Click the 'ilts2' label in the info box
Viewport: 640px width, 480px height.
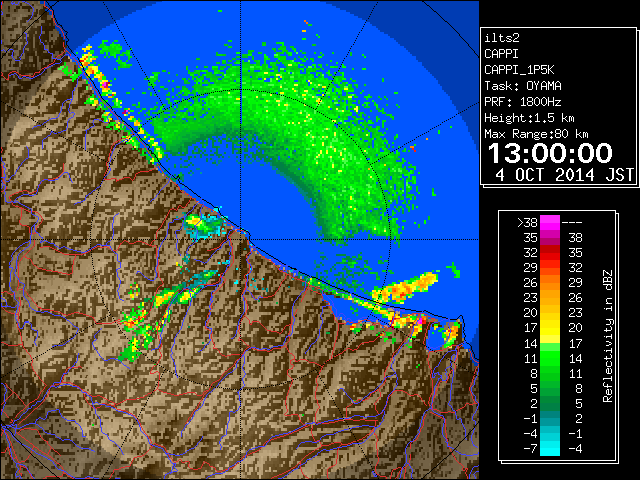(x=502, y=38)
